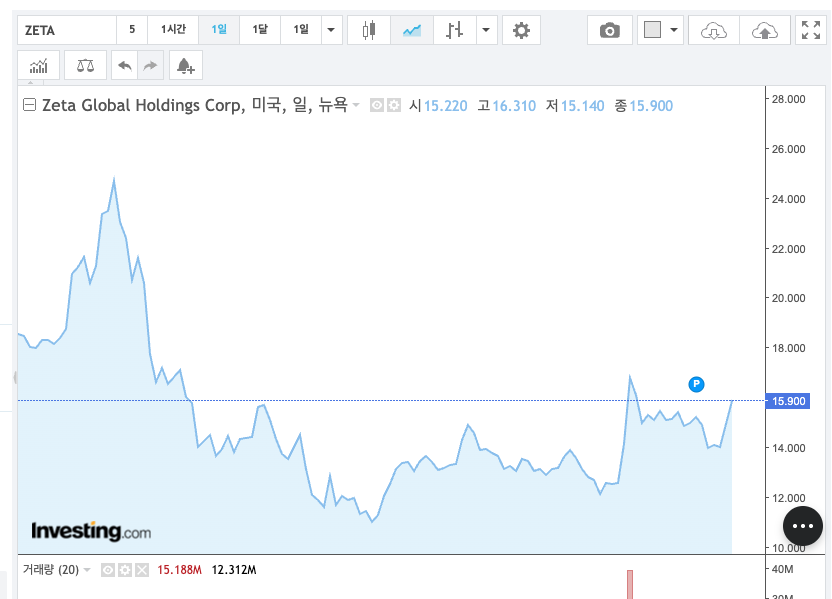Screen dimensions: 832x599
Task: Open the layout dropdown arrow
Action: (x=674, y=30)
